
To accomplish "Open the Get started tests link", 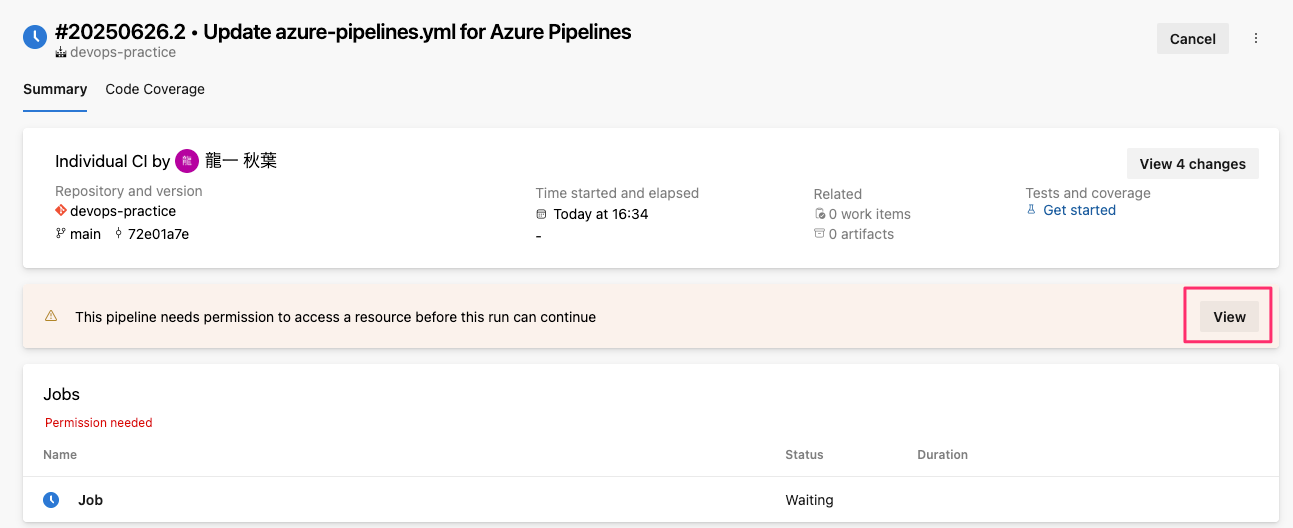I will point(1079,210).
